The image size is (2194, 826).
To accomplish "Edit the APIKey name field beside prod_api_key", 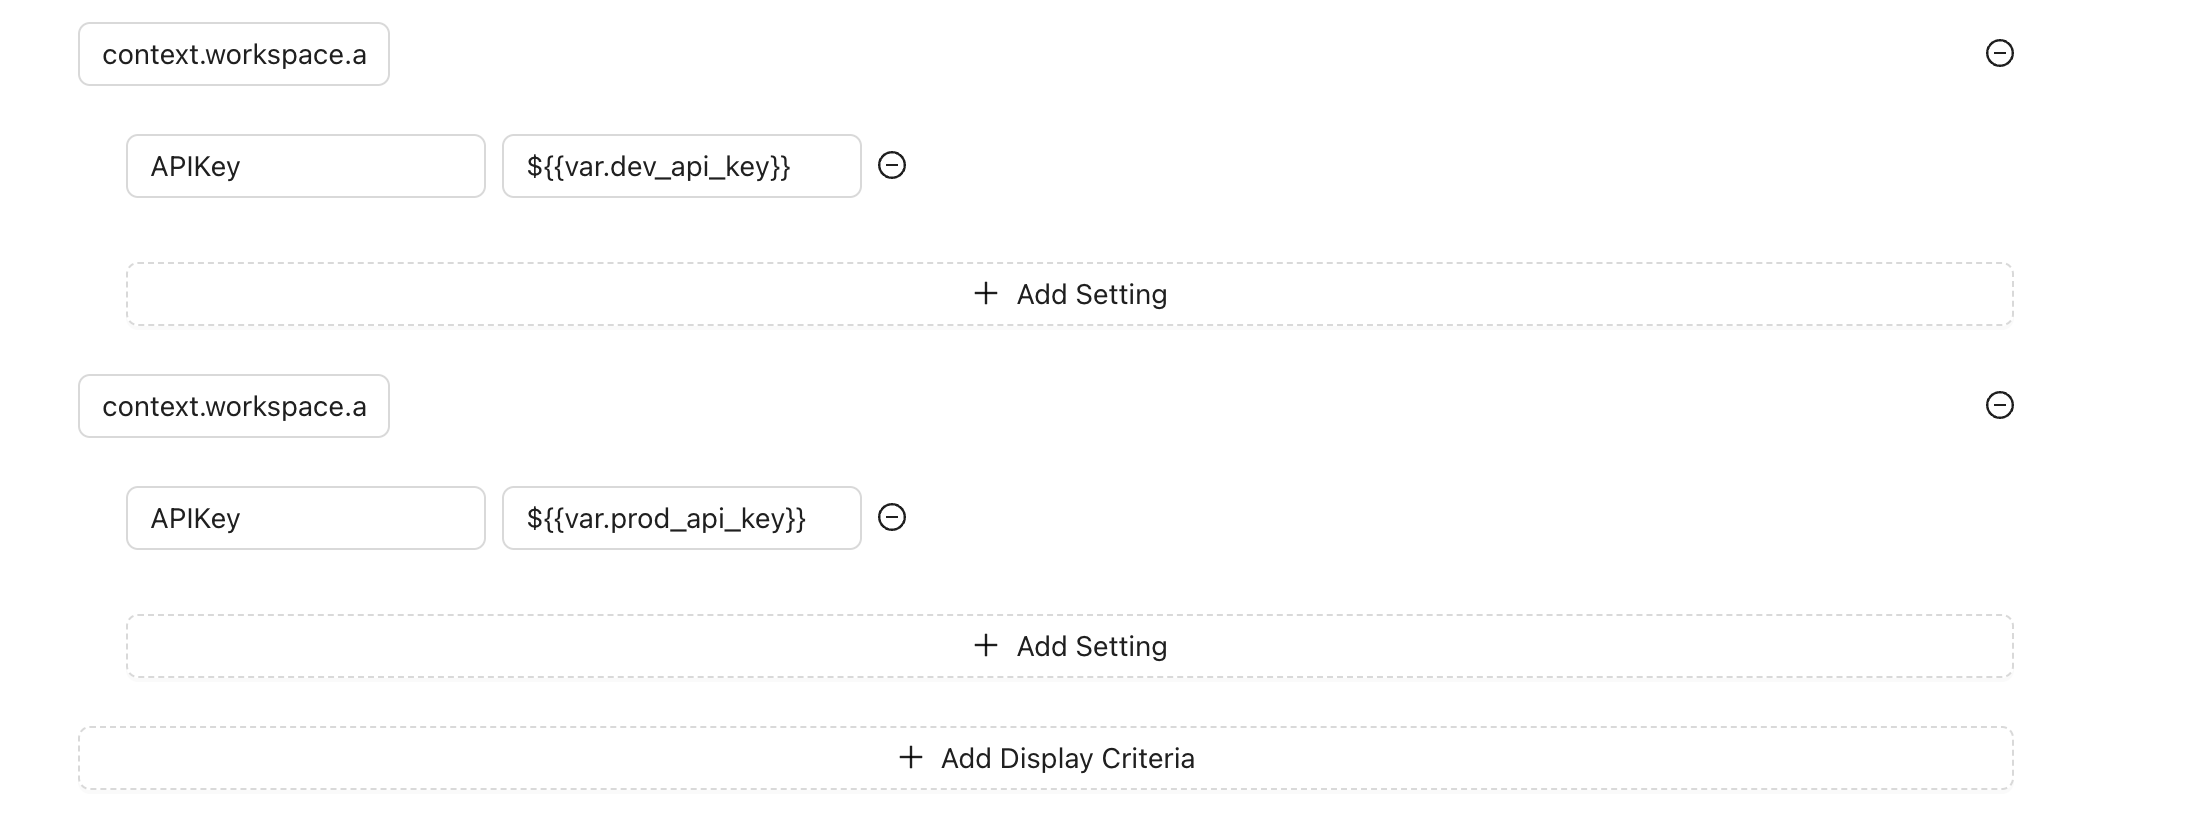I will point(305,518).
